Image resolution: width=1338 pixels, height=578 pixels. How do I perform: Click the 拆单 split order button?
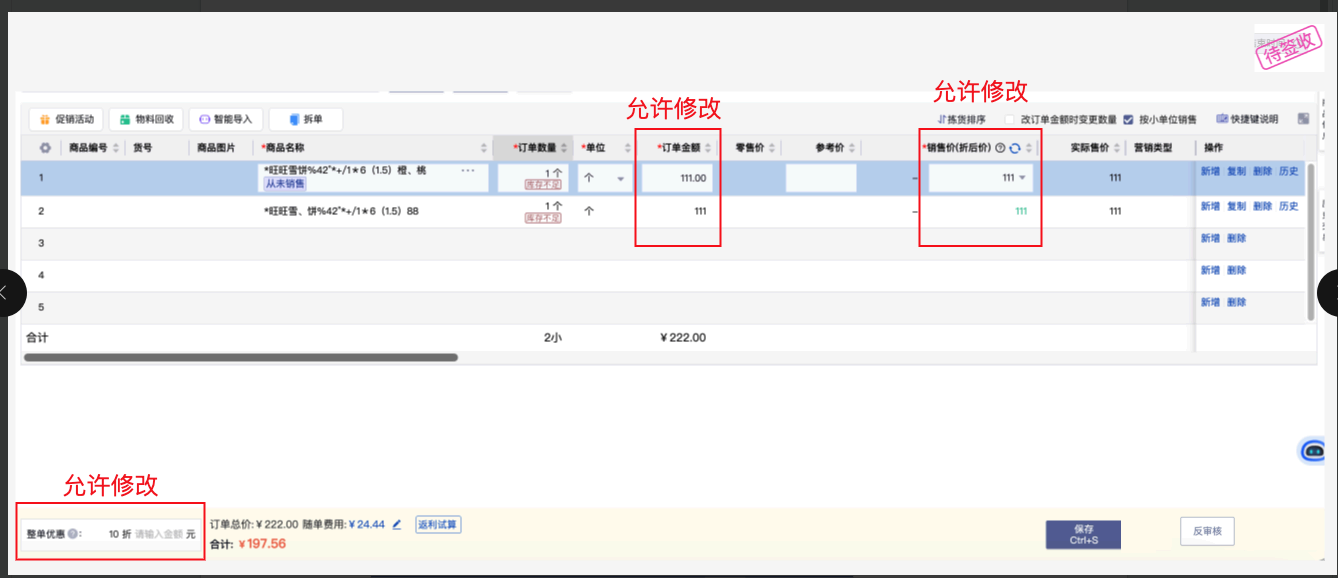(x=305, y=119)
